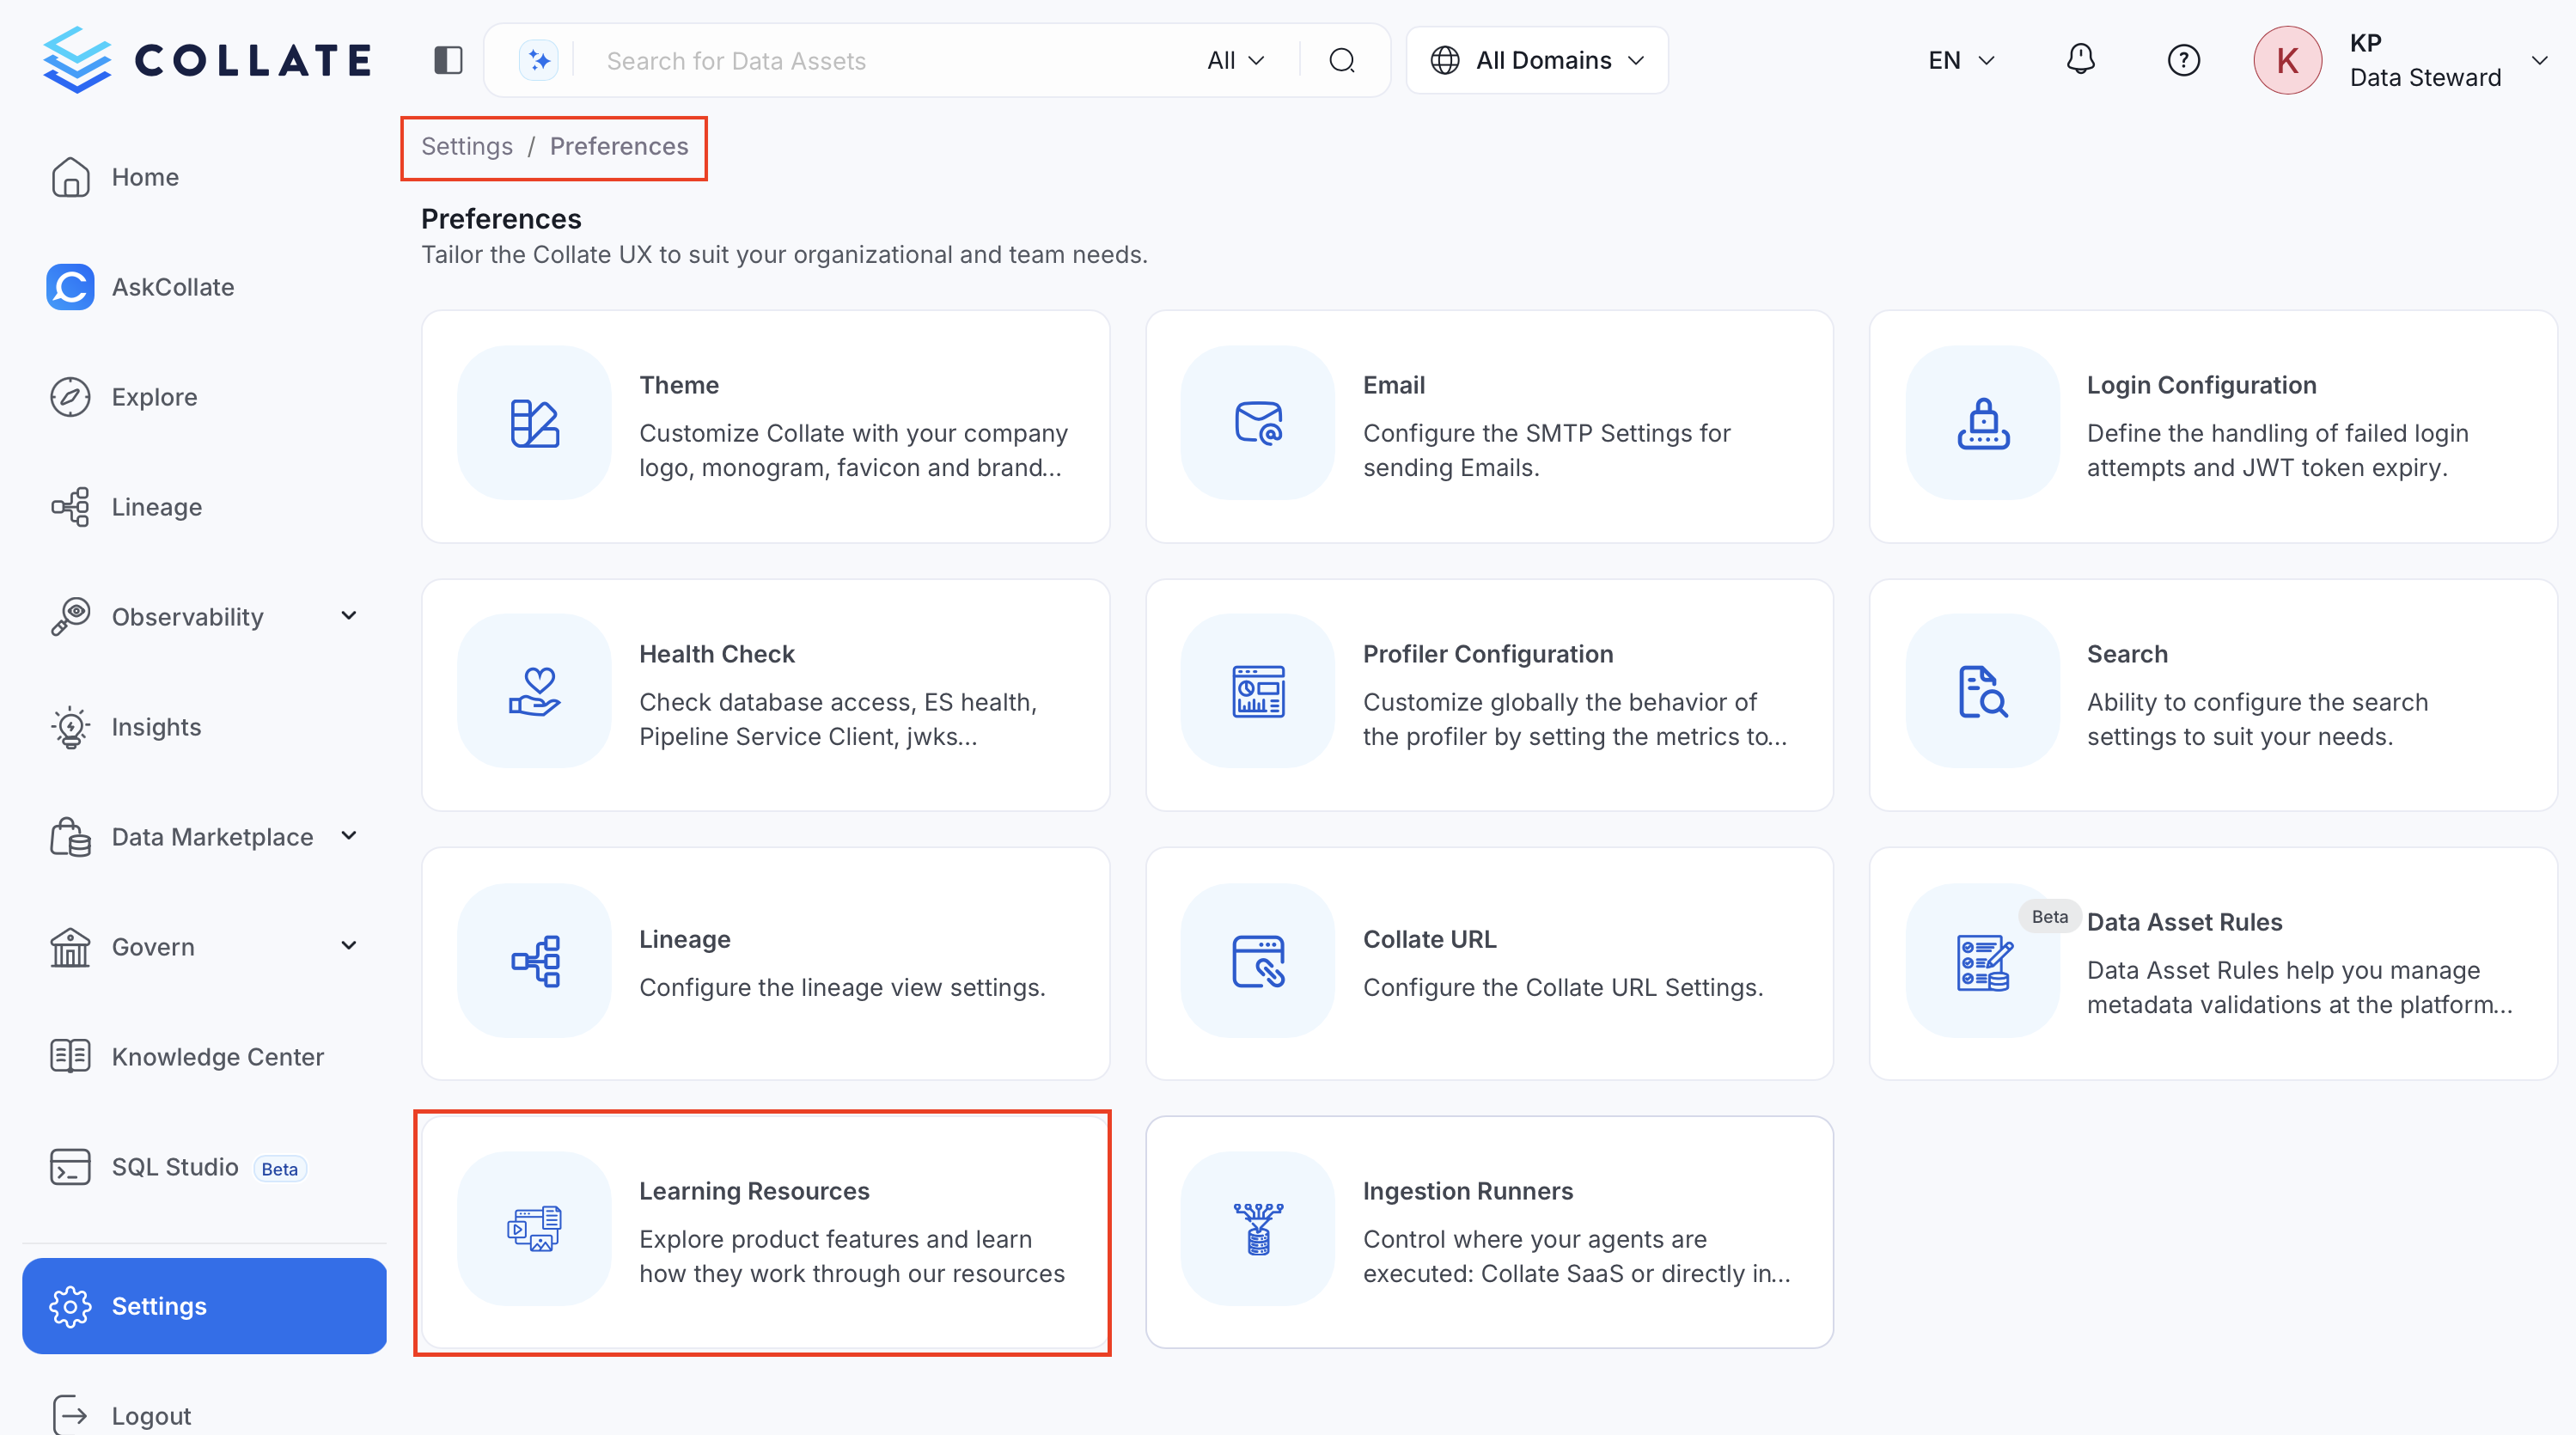The width and height of the screenshot is (2576, 1435).
Task: Click the "Data Steward" role text
Action: point(2425,78)
